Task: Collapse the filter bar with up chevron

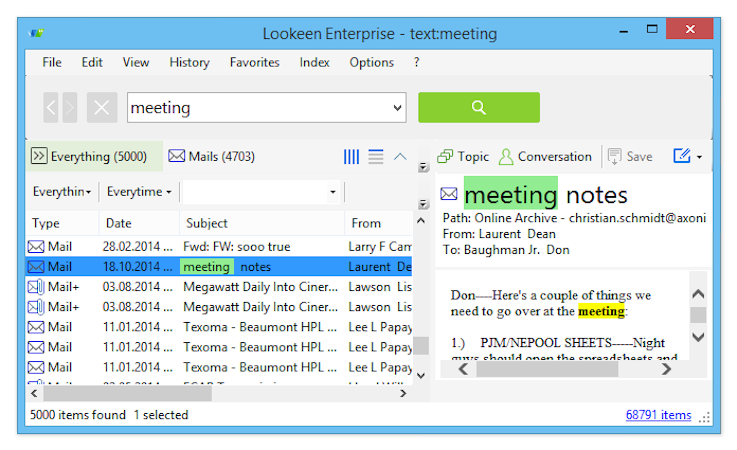Action: pos(400,157)
